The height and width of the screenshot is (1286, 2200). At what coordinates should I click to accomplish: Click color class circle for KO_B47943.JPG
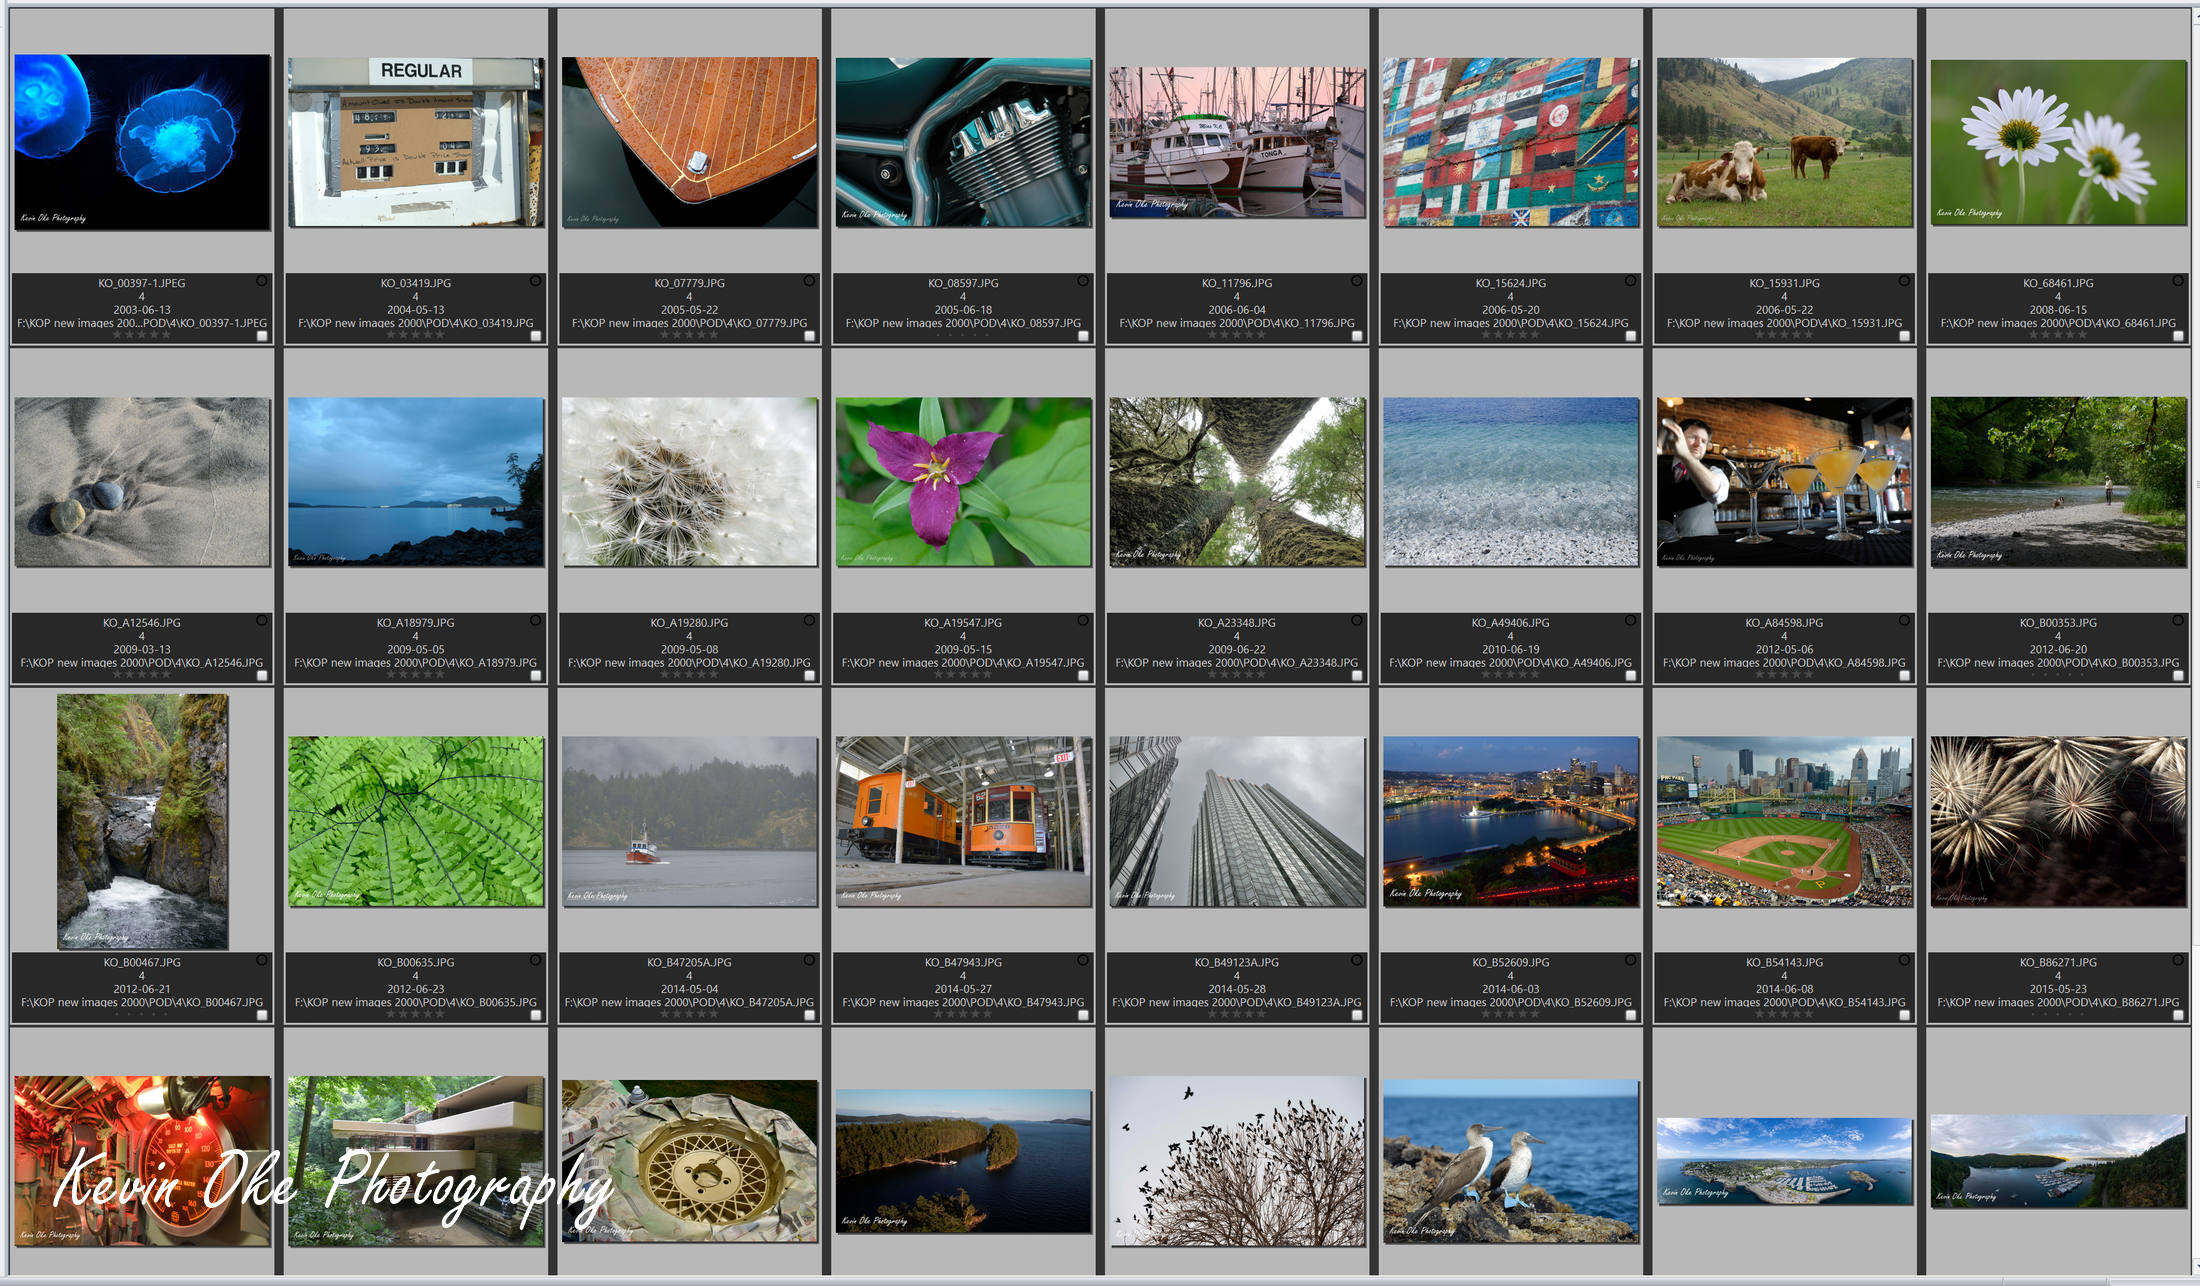(x=1082, y=960)
